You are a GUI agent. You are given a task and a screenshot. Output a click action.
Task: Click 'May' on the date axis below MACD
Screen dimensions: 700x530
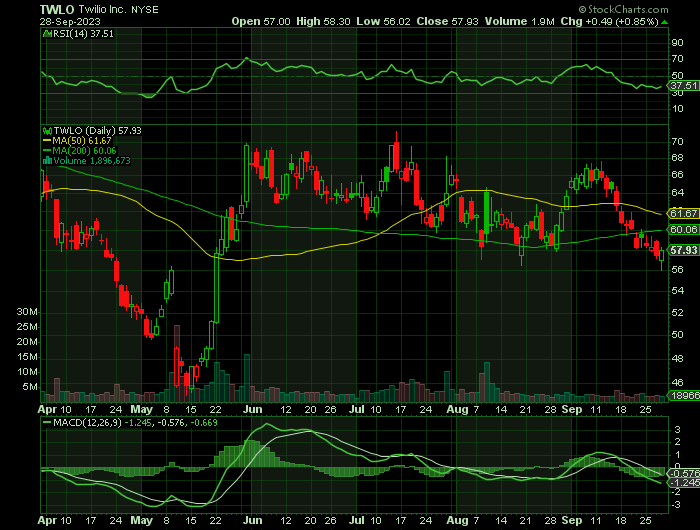(142, 521)
